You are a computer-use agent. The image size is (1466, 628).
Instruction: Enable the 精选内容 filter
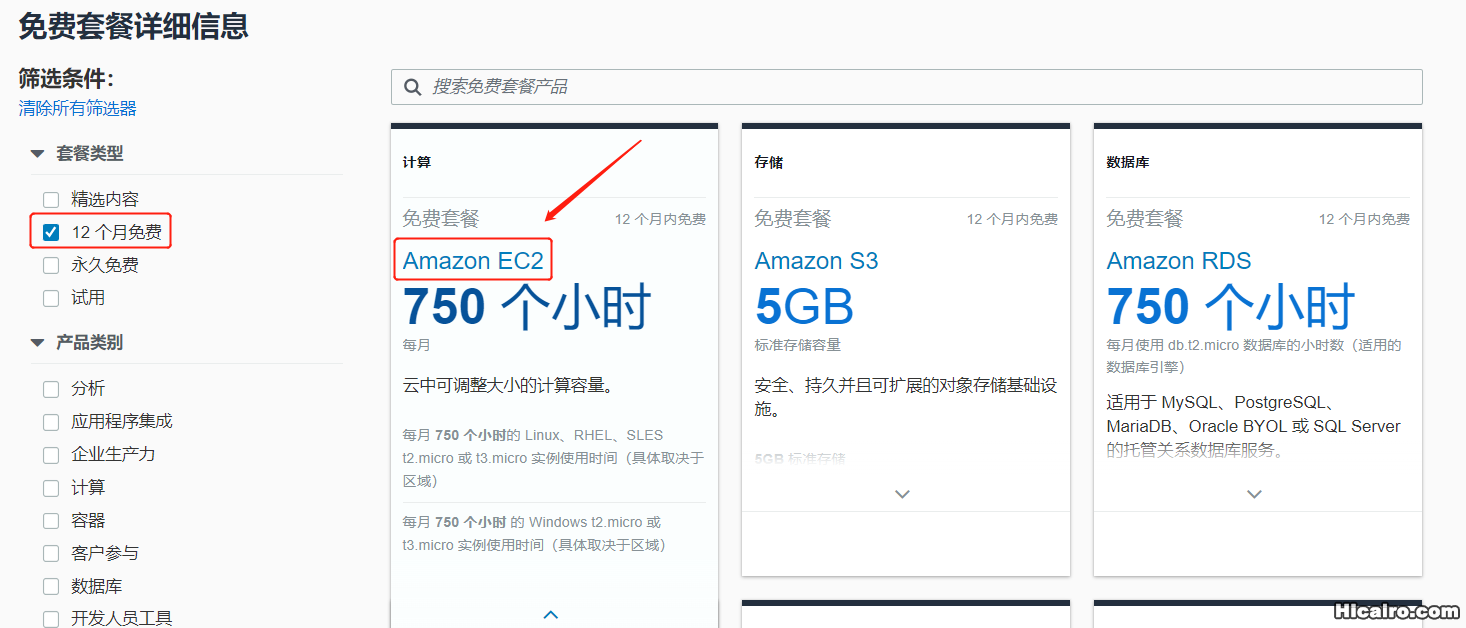click(50, 199)
